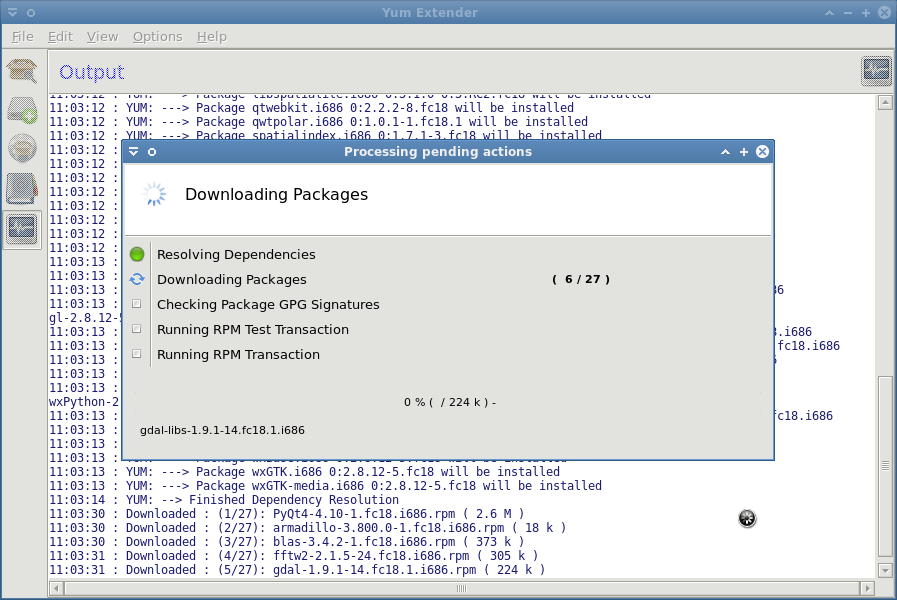Viewport: 897px width, 600px height.
Task: Click the Yum Extender sticky circle icon
Action: point(31,13)
